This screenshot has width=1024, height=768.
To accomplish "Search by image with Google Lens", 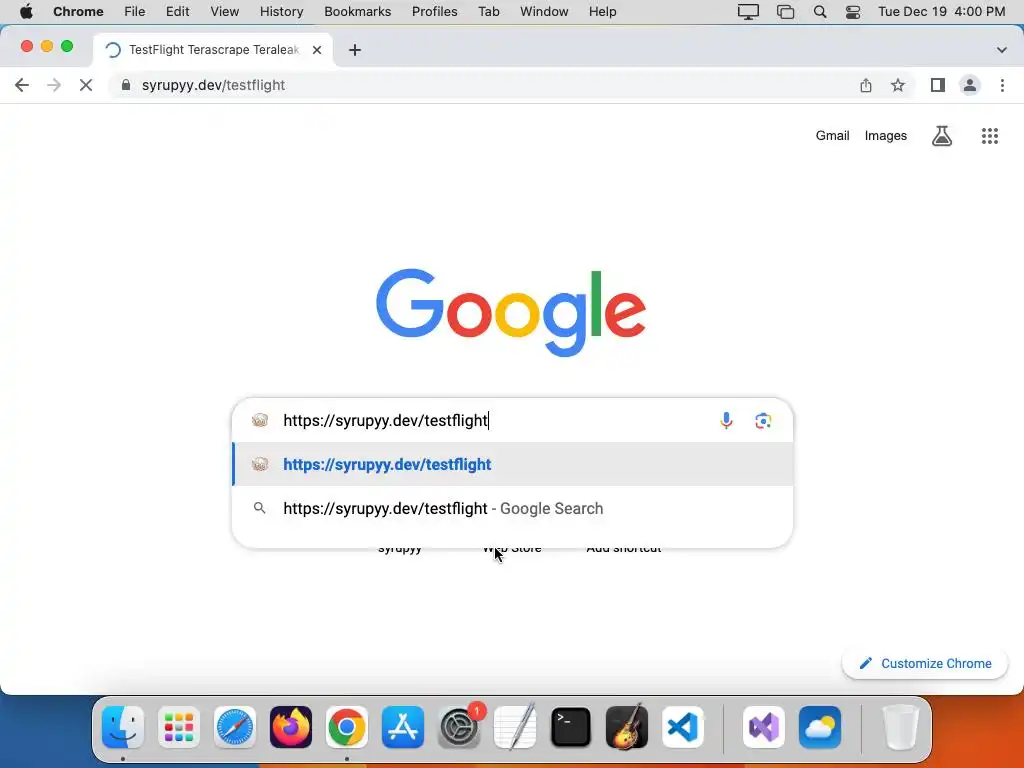I will click(763, 421).
